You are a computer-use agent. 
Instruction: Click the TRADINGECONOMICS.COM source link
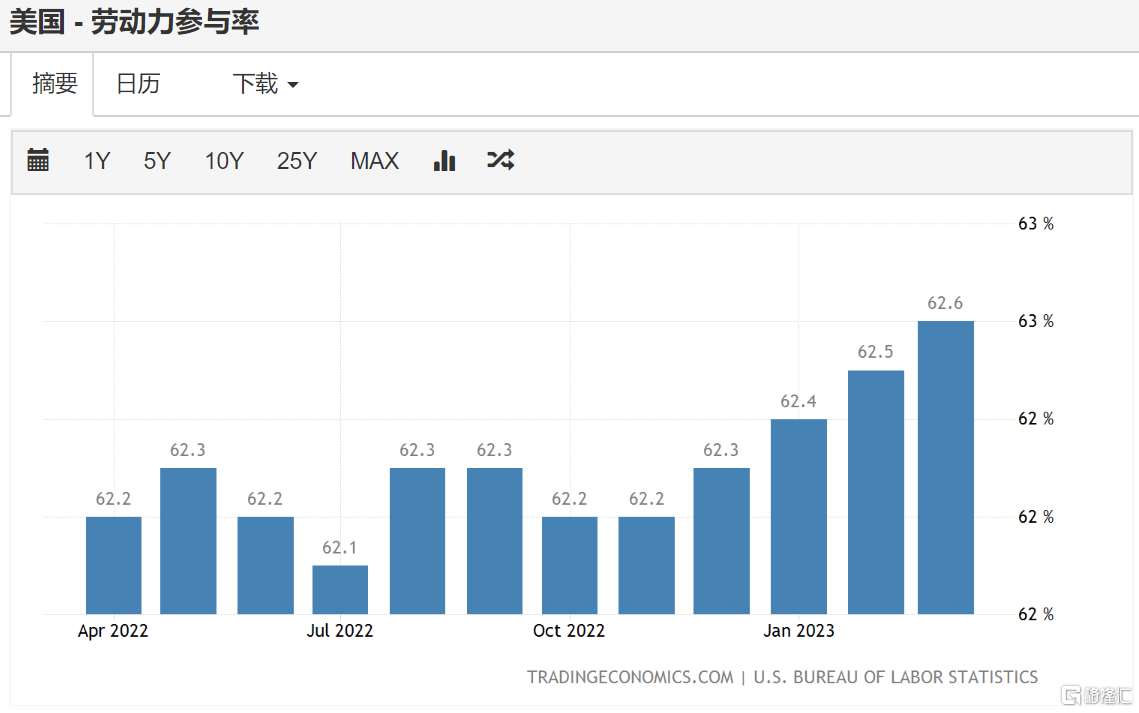630,677
